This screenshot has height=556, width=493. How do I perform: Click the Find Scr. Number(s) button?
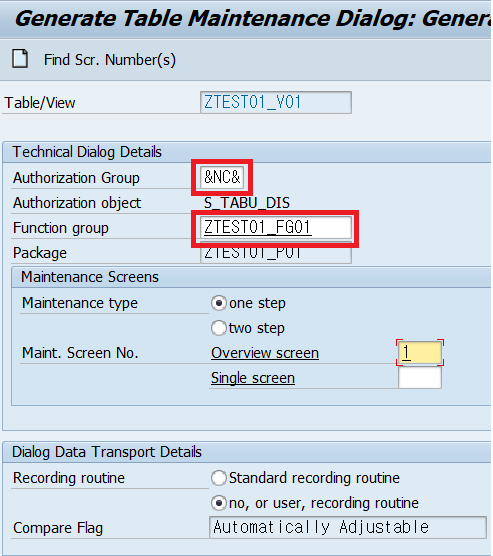click(x=110, y=60)
